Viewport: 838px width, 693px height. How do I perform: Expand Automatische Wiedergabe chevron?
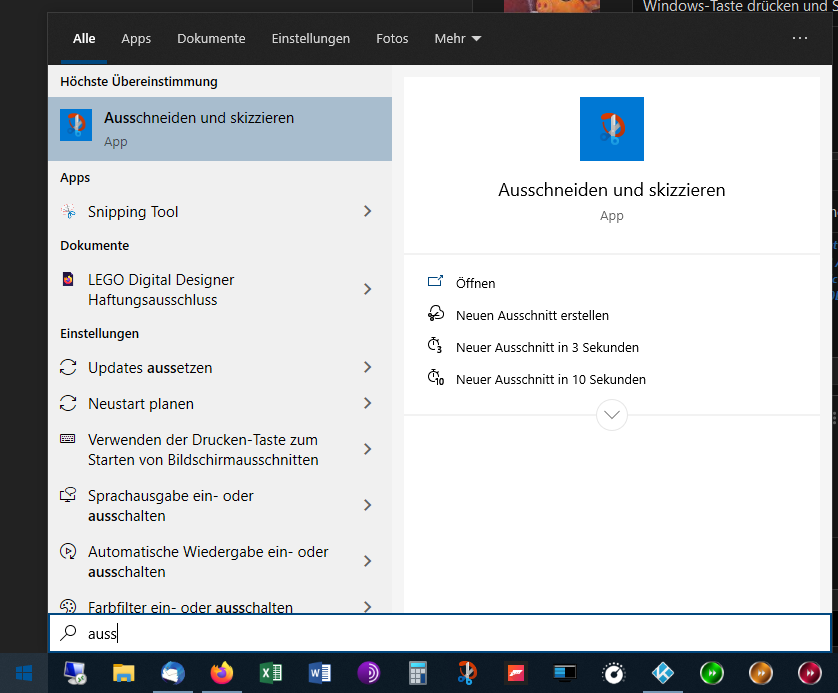pos(368,562)
